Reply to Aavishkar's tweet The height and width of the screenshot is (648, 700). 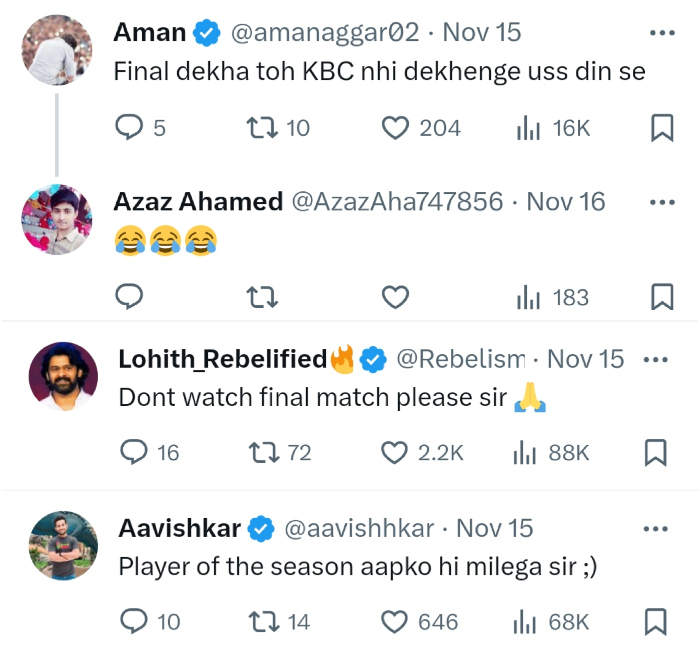pyautogui.click(x=133, y=622)
